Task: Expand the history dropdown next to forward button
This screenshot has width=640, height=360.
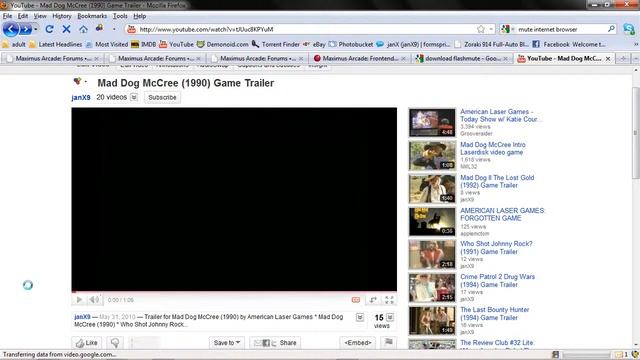Action: click(36, 29)
